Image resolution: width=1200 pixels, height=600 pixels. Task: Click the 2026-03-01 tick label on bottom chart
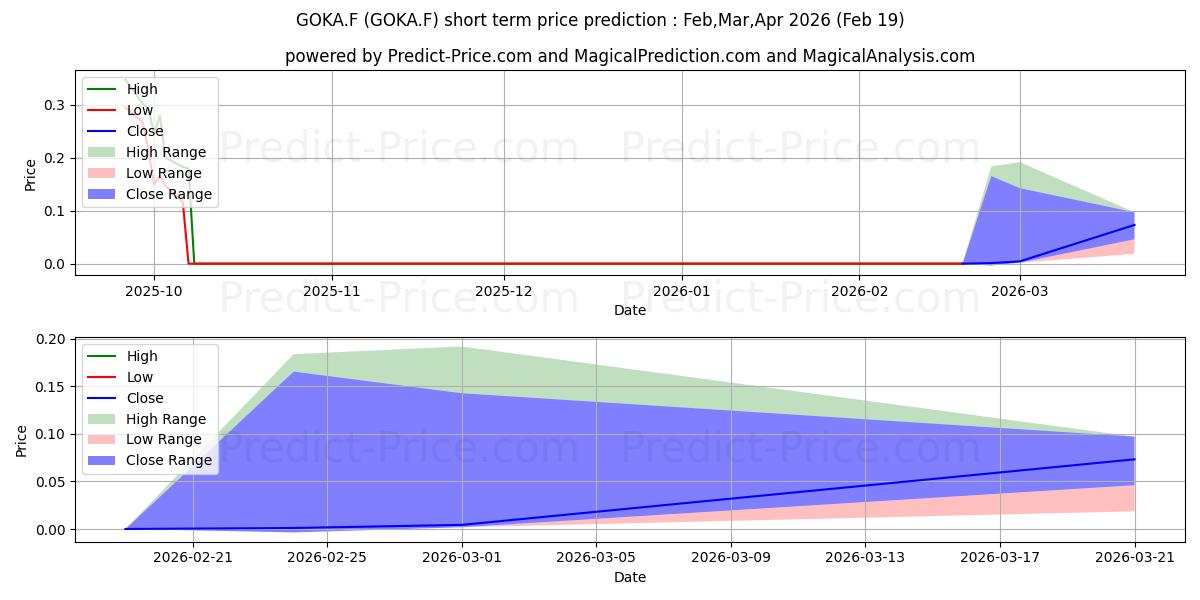click(x=462, y=557)
